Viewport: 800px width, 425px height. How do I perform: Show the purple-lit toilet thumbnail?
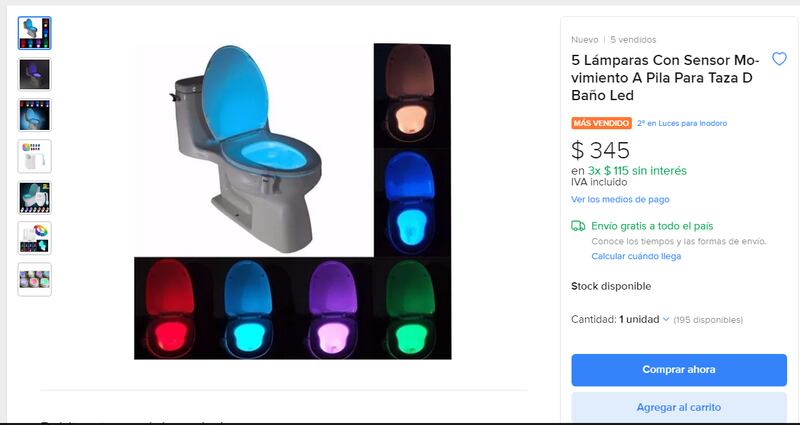34,74
